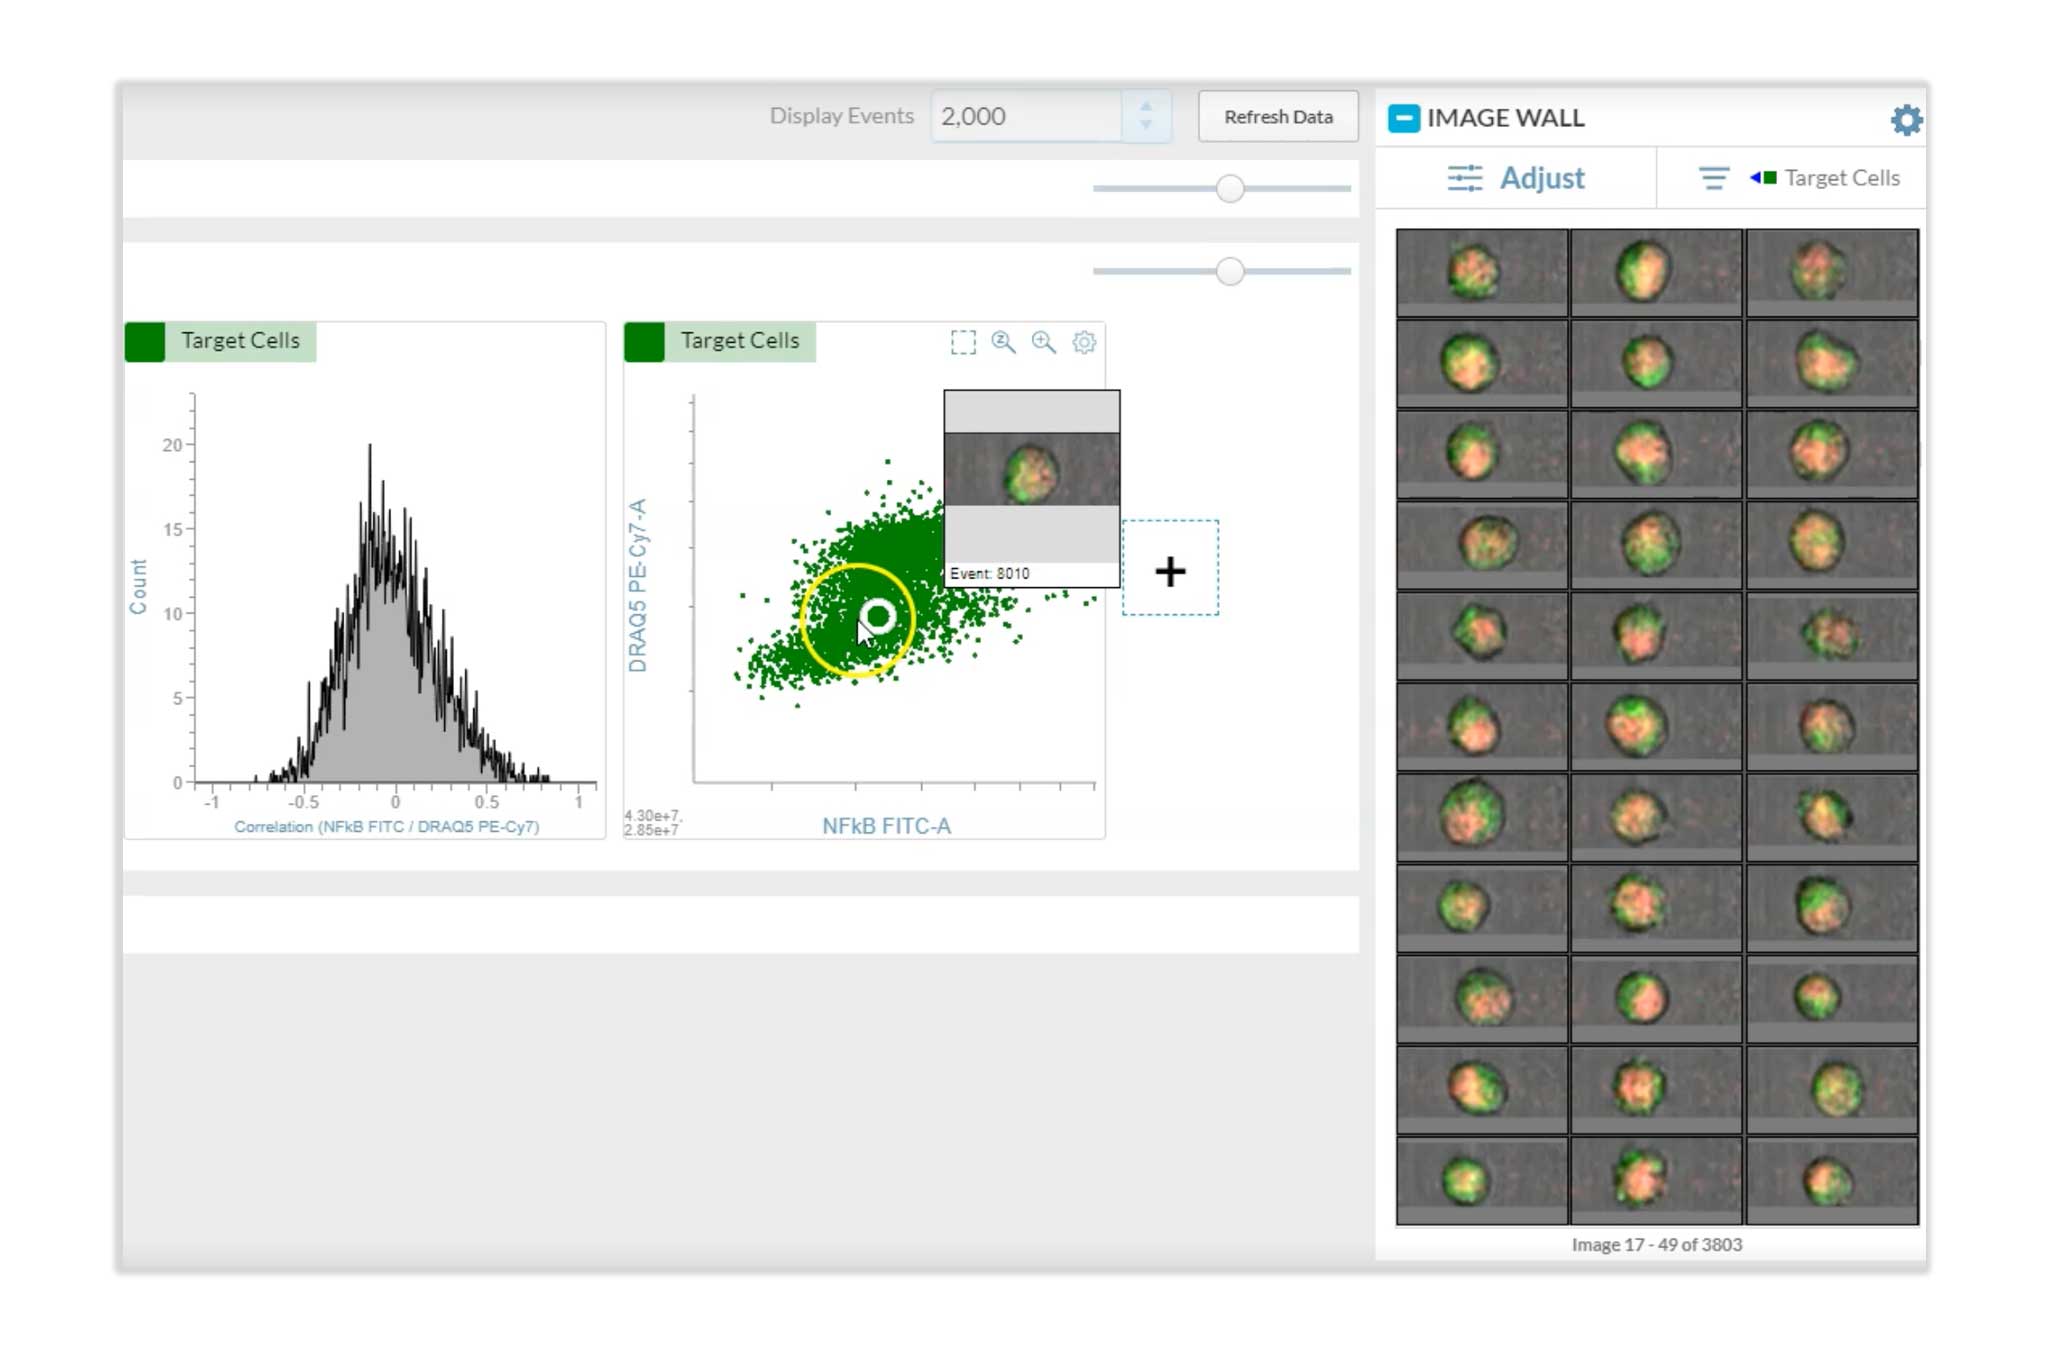
Task: Click histogram plot green color swatch
Action: [x=145, y=341]
